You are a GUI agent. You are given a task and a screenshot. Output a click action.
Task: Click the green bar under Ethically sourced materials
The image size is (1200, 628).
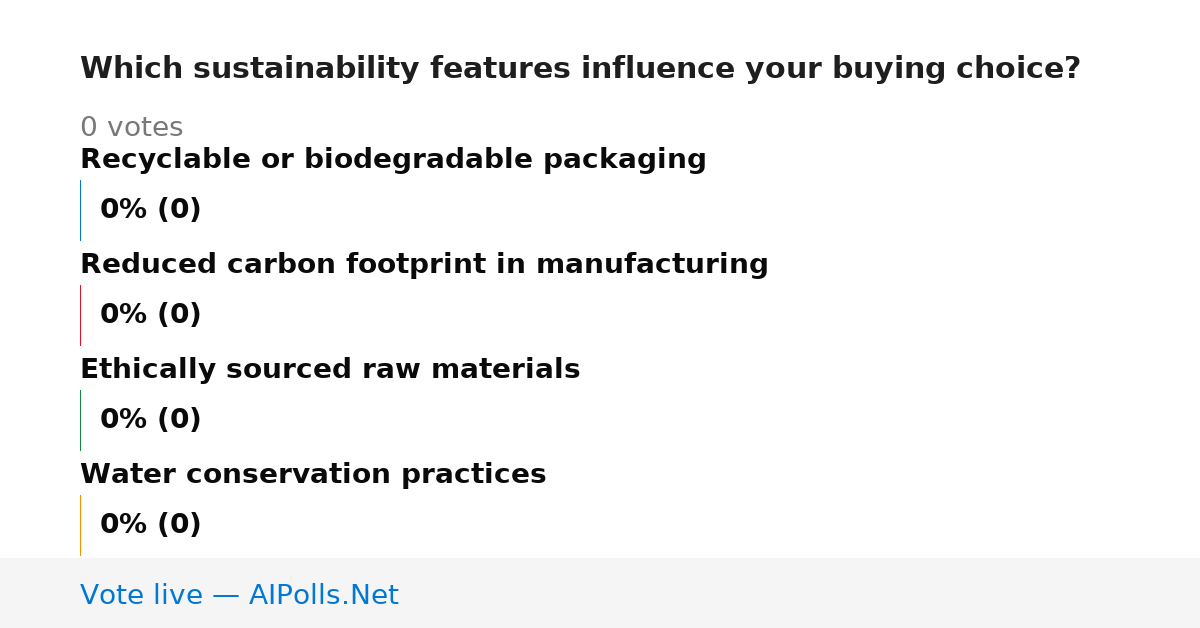[80, 420]
